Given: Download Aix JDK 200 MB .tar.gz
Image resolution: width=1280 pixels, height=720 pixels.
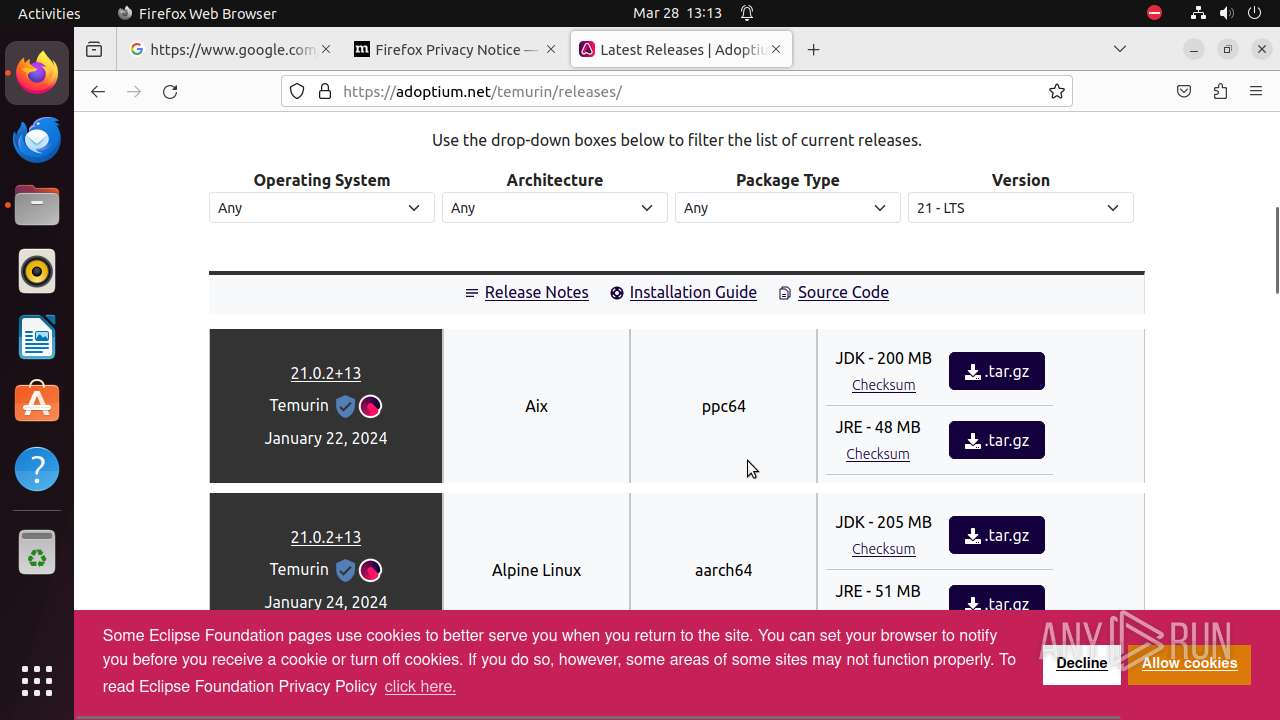Looking at the screenshot, I should [x=997, y=371].
